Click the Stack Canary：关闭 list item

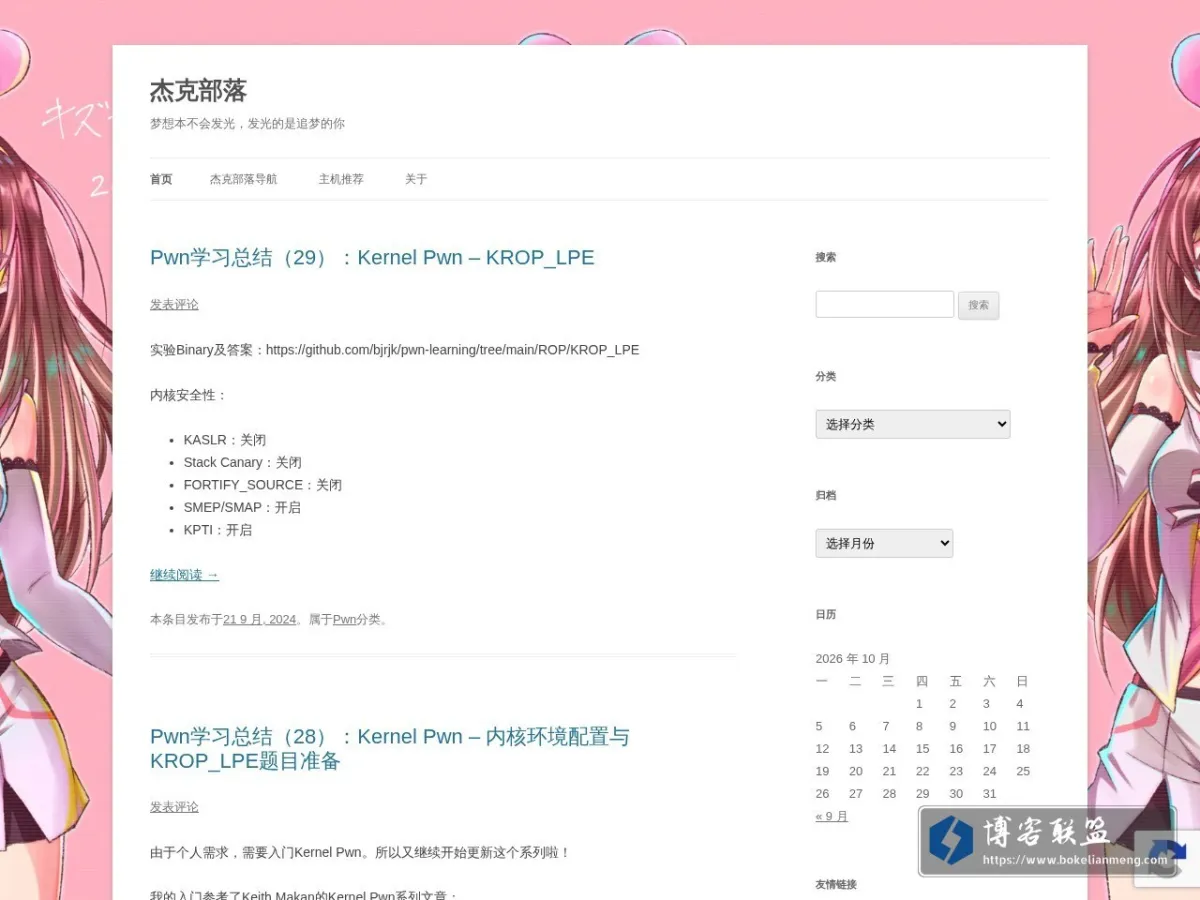[242, 462]
